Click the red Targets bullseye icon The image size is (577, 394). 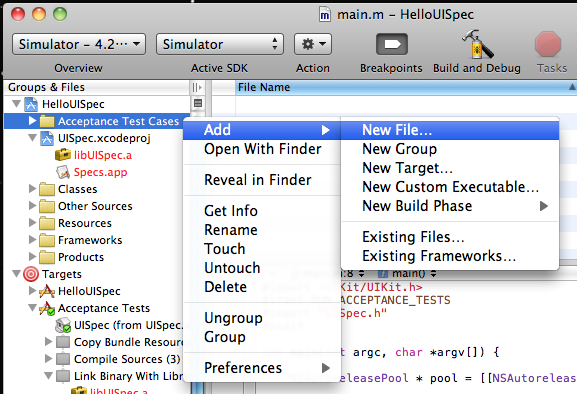point(31,274)
